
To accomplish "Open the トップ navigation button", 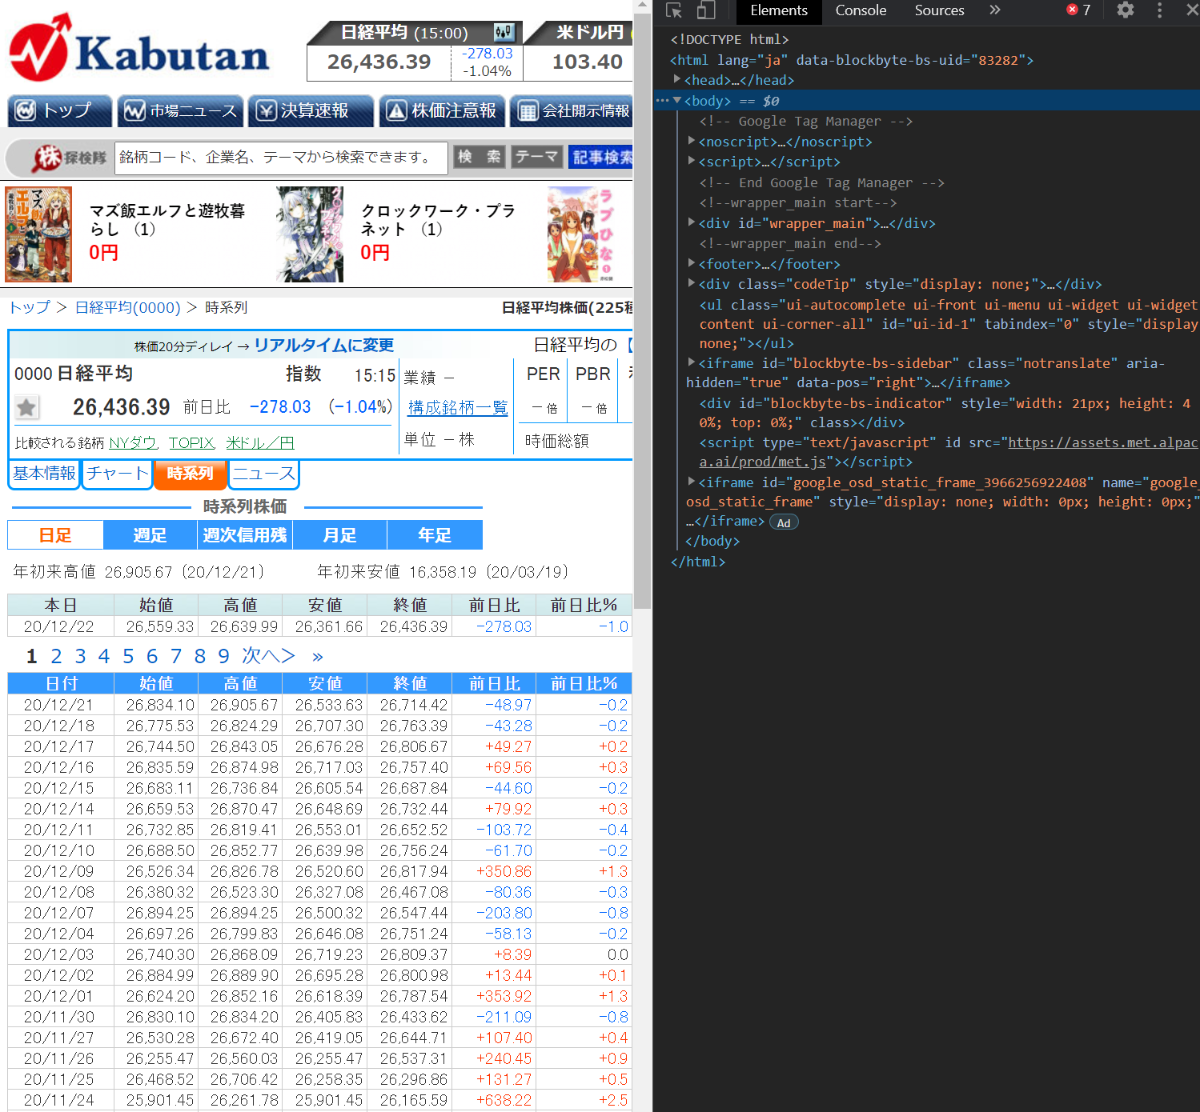I will pyautogui.click(x=59, y=111).
